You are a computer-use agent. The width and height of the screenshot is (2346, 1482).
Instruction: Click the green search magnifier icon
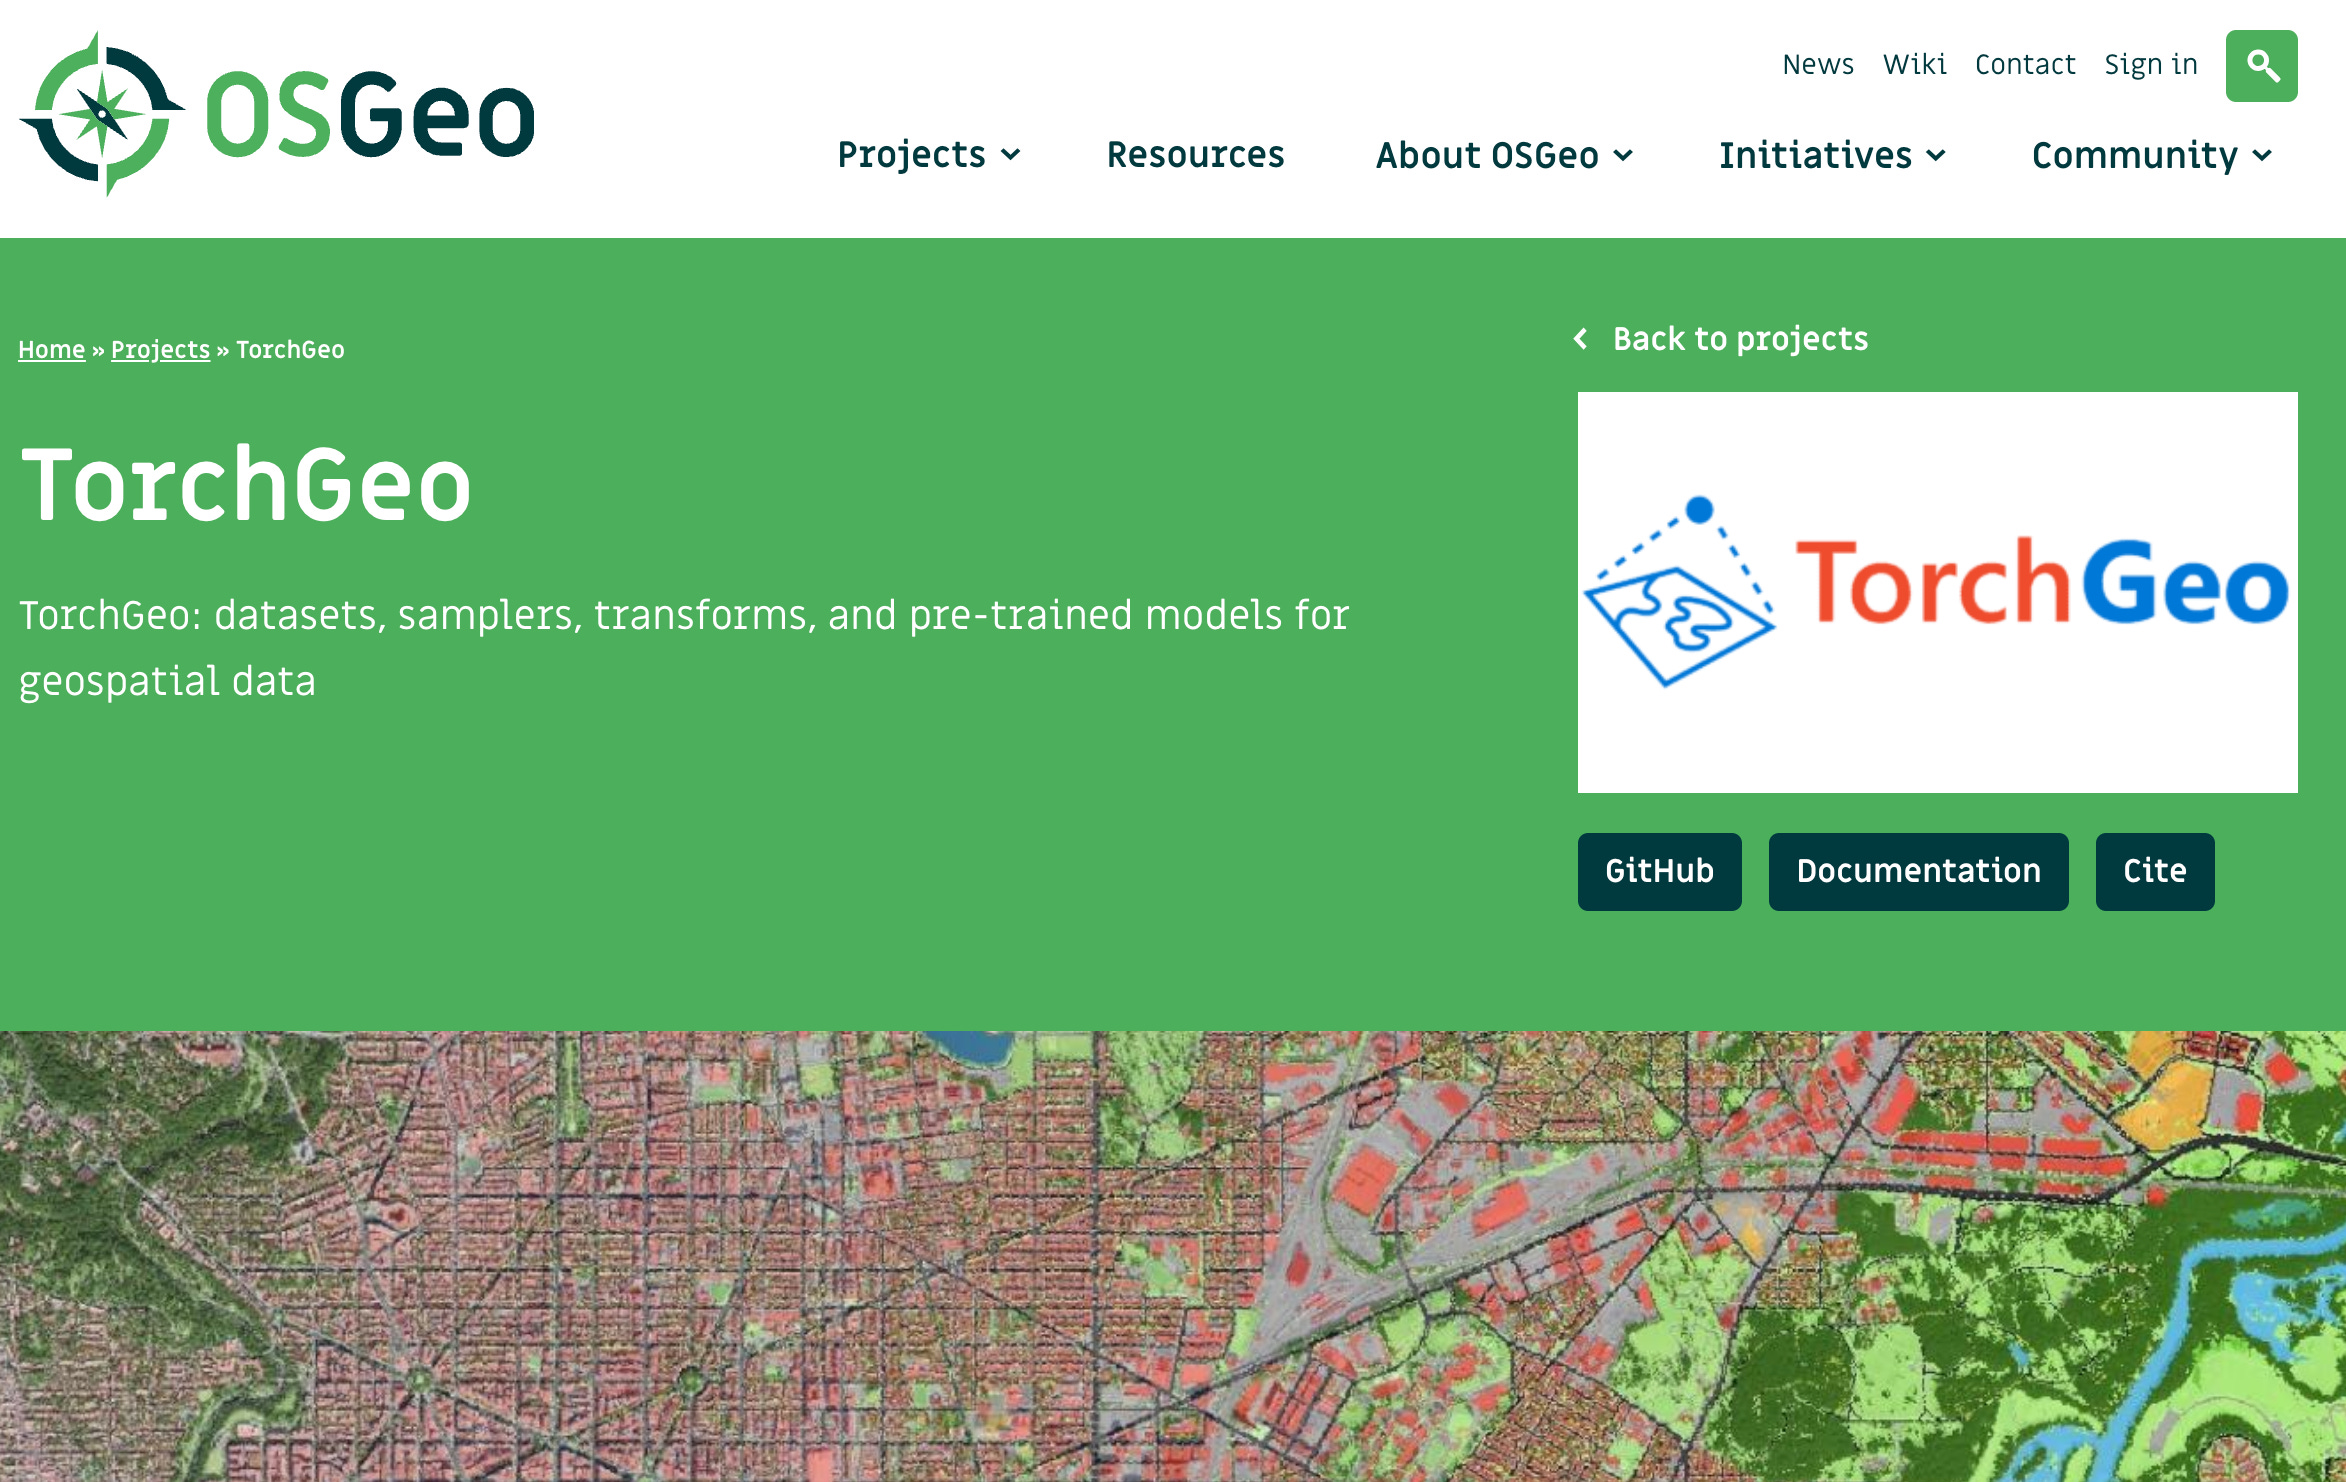(2260, 66)
